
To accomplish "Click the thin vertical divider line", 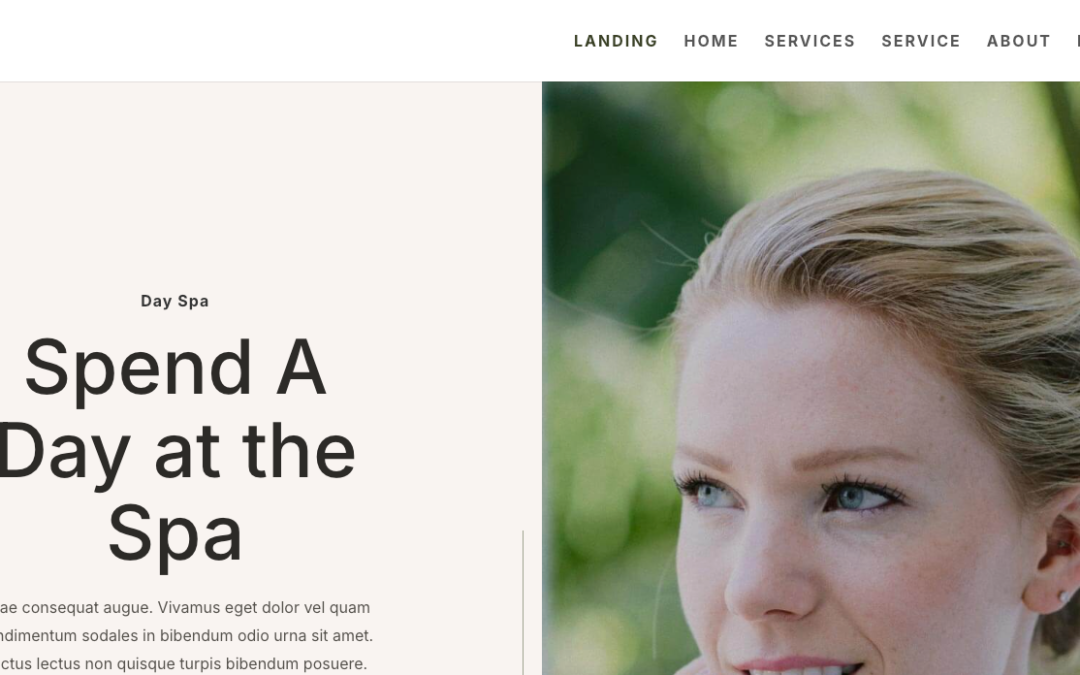I will tap(523, 603).
